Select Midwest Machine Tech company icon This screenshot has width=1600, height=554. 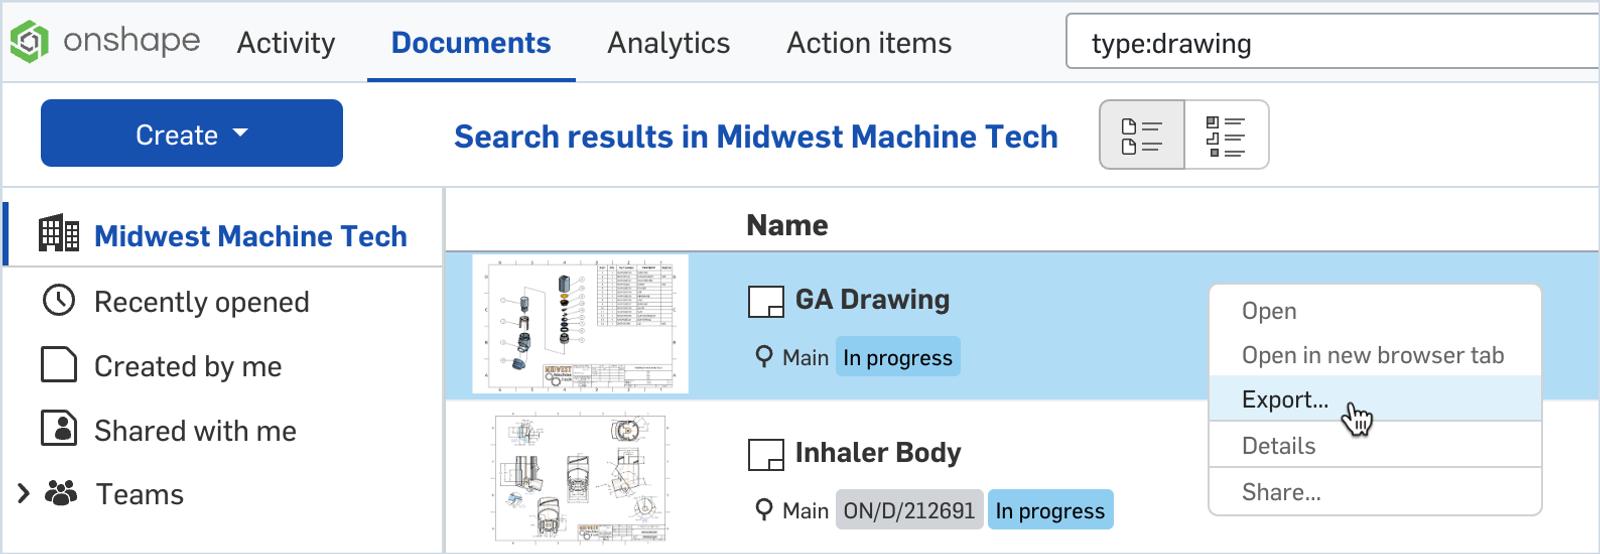coord(59,234)
